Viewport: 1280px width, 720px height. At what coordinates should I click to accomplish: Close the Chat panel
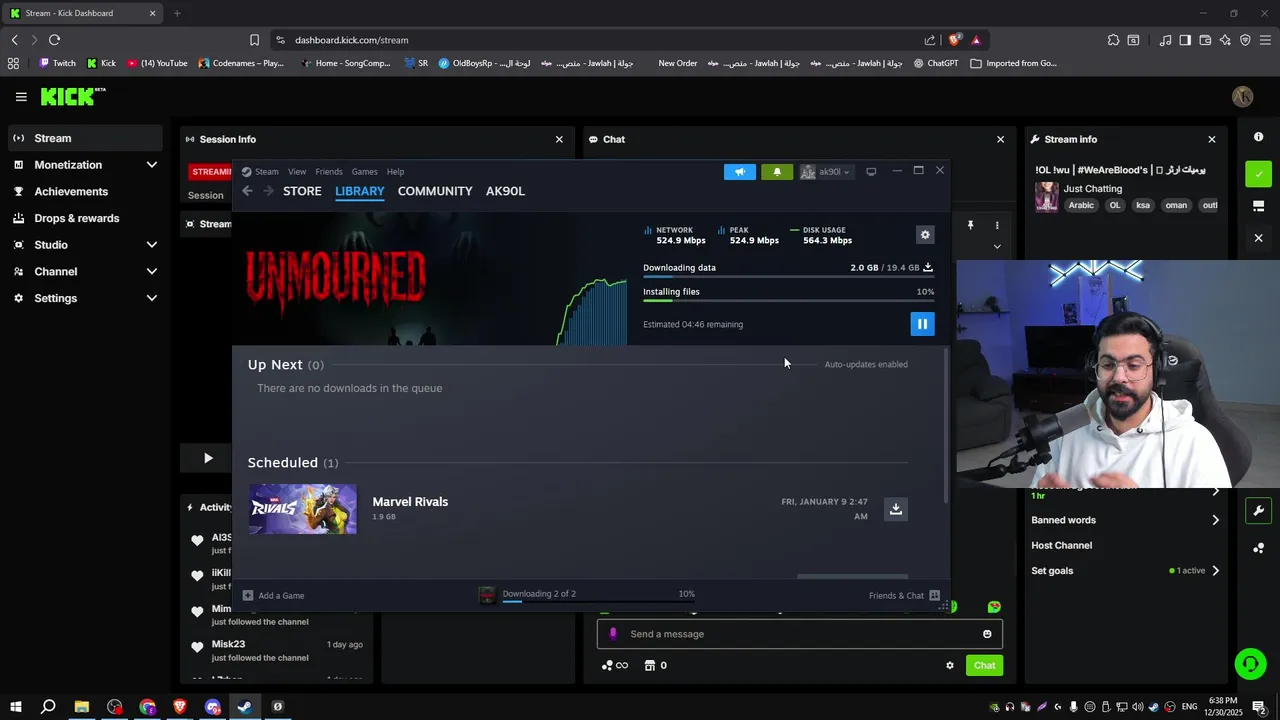pyautogui.click(x=1000, y=140)
